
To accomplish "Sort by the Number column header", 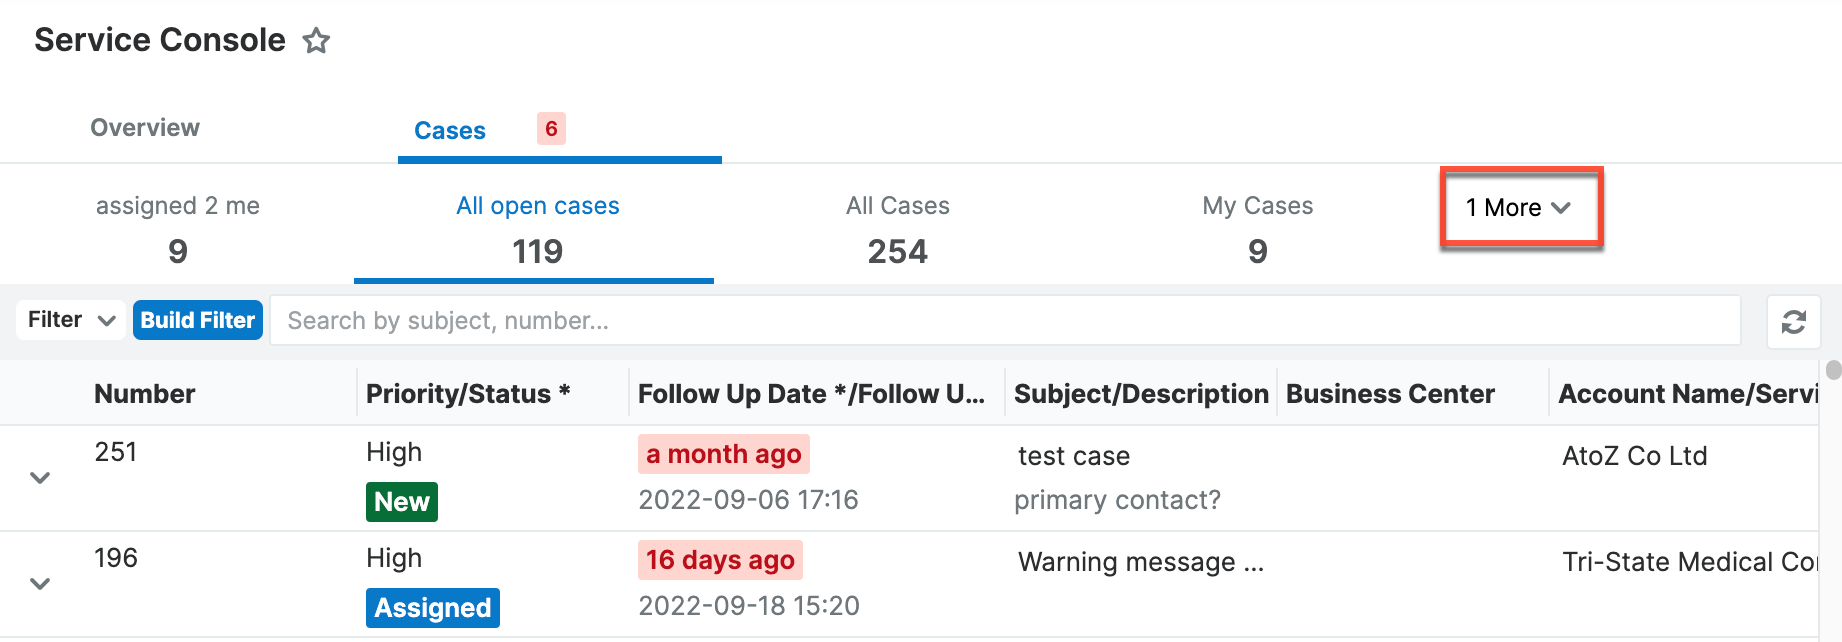I will click(145, 394).
